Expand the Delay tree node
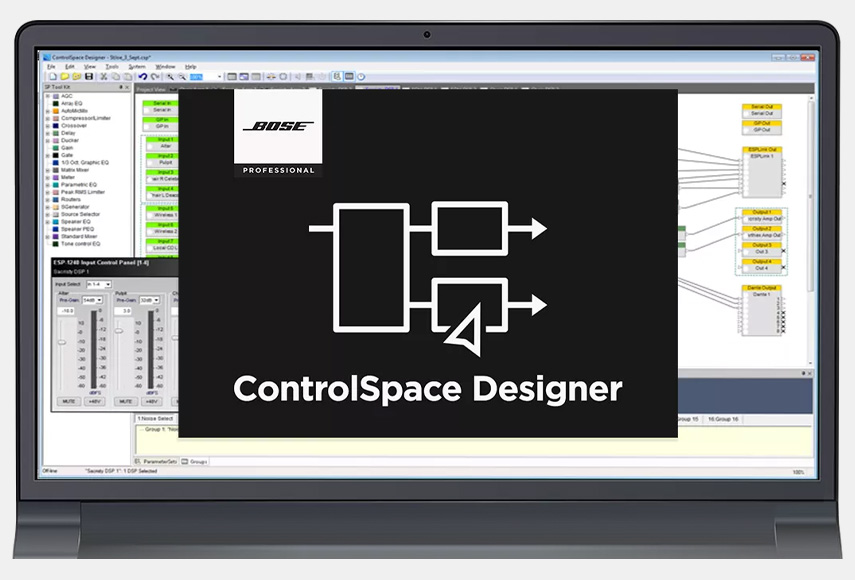The image size is (855, 580). 47,133
